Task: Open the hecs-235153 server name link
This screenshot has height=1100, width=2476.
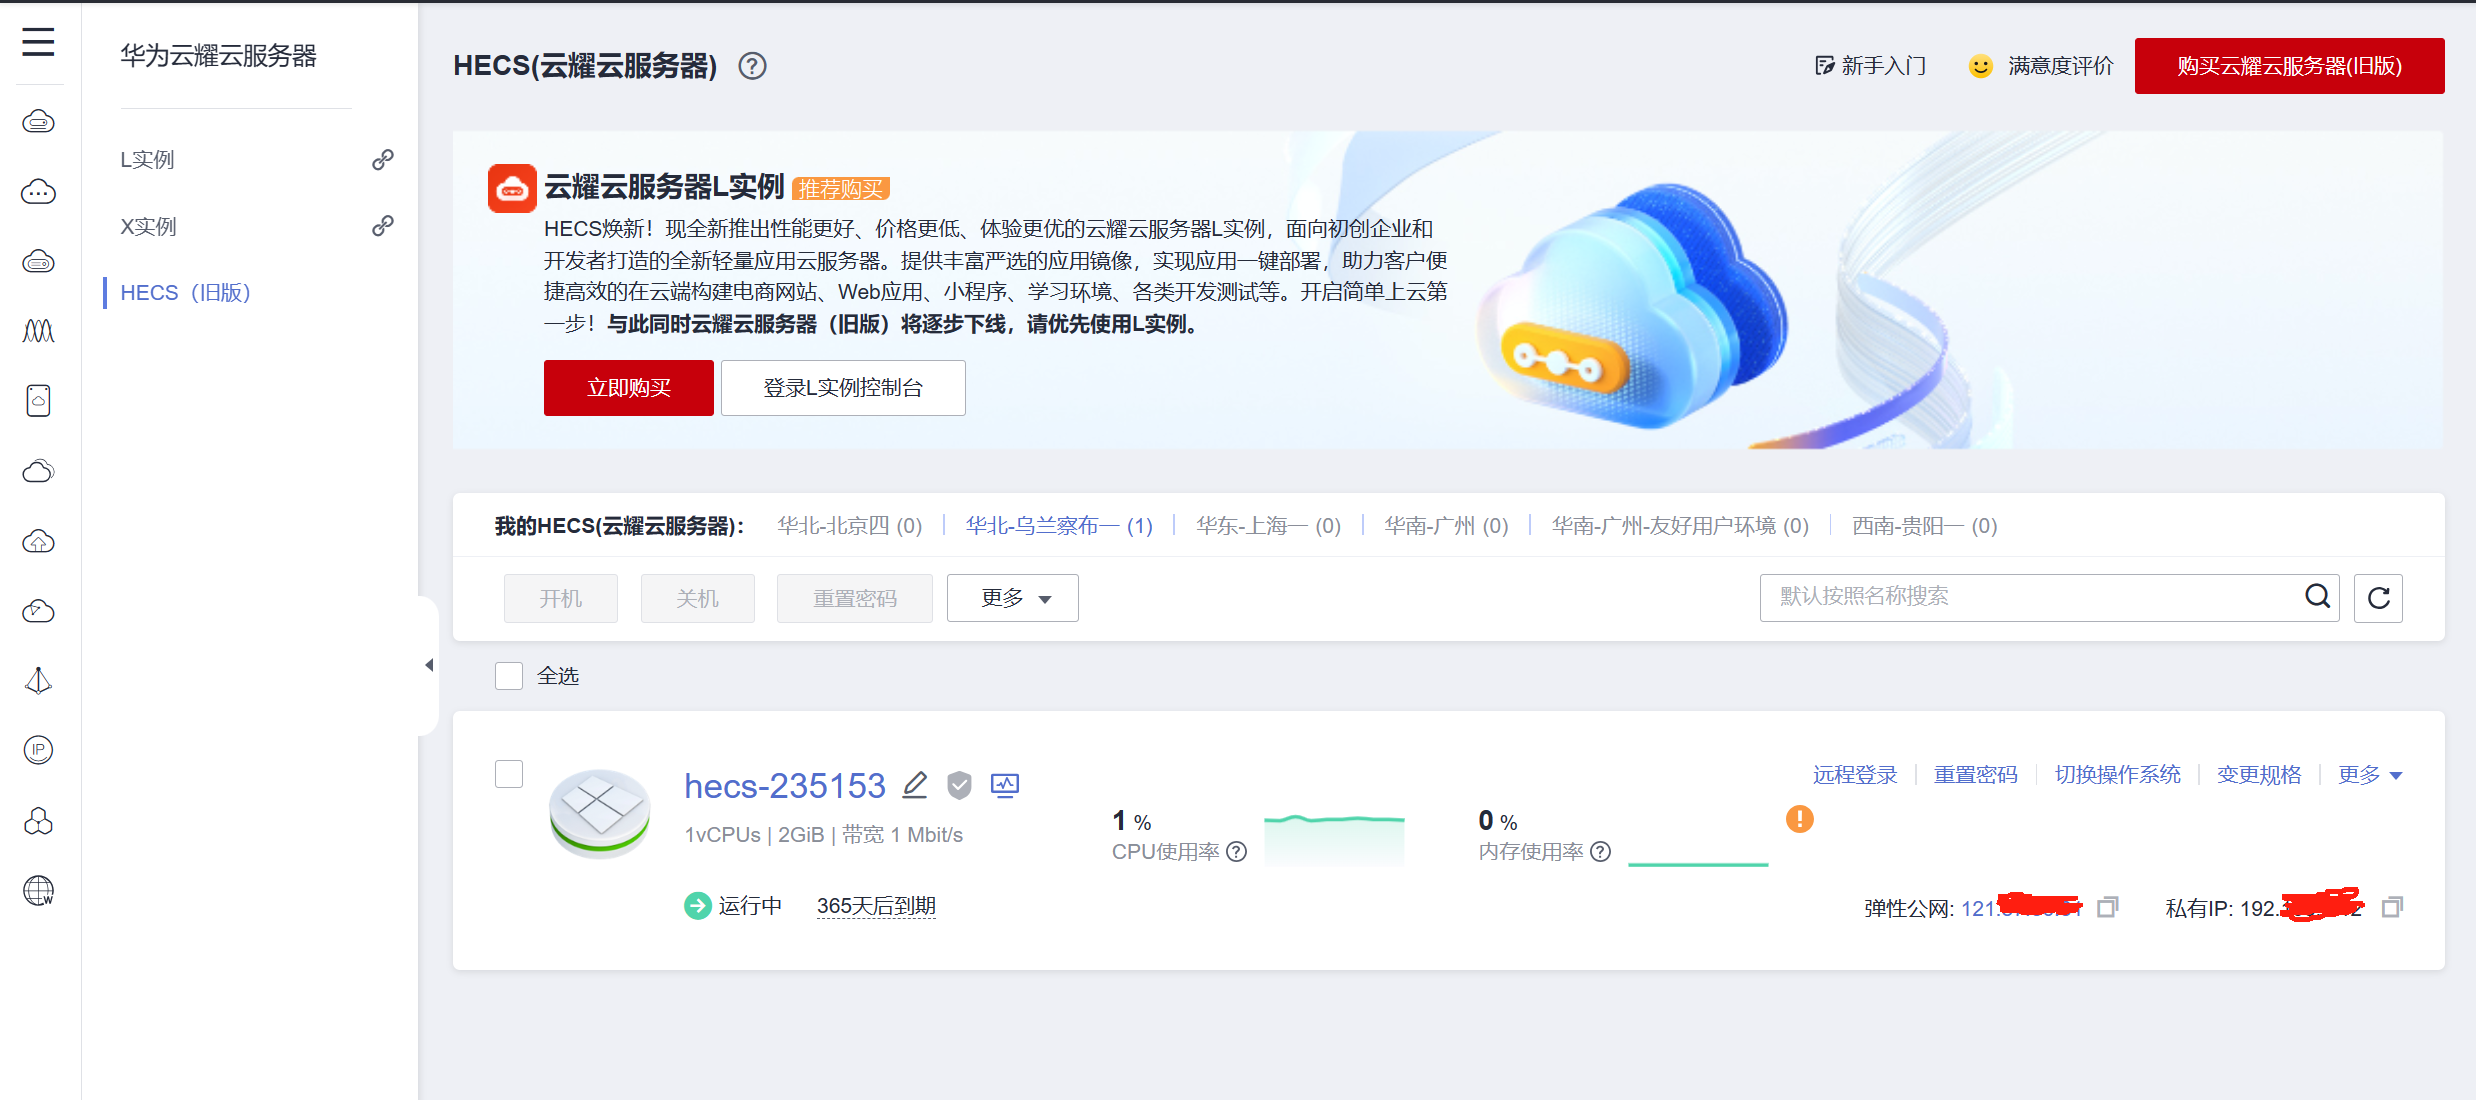Action: [x=785, y=786]
